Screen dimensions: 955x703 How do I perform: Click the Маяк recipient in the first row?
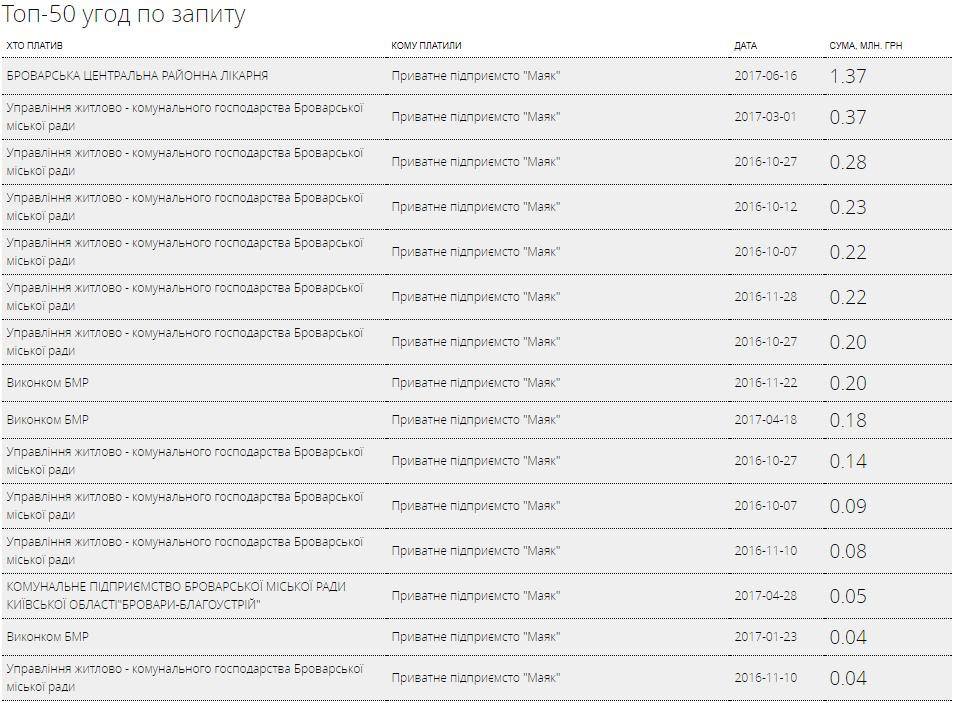(476, 76)
